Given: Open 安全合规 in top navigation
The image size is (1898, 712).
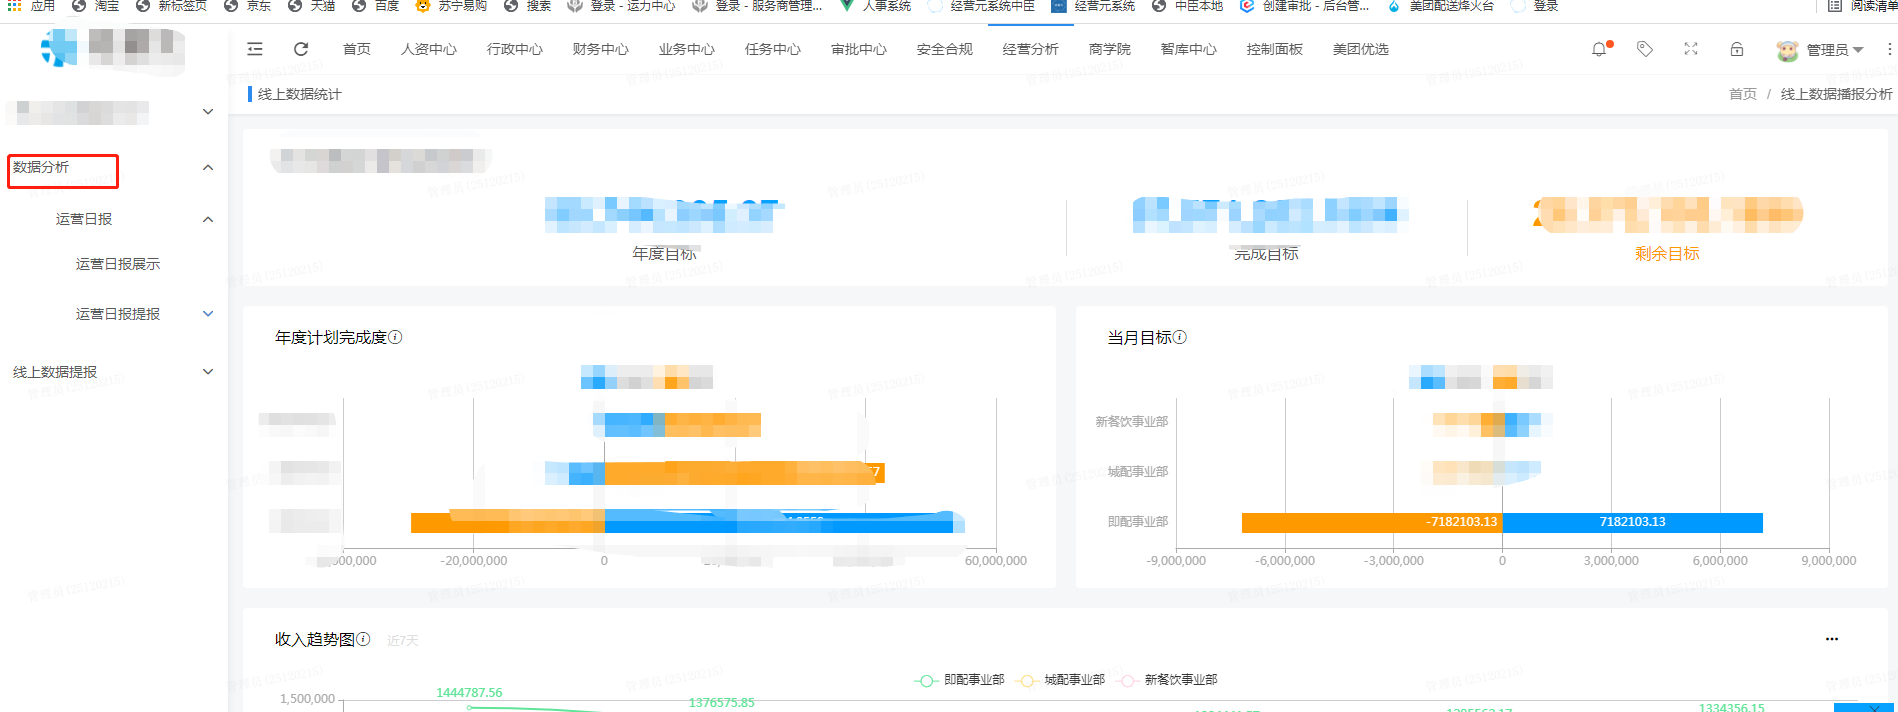Looking at the screenshot, I should (x=945, y=49).
